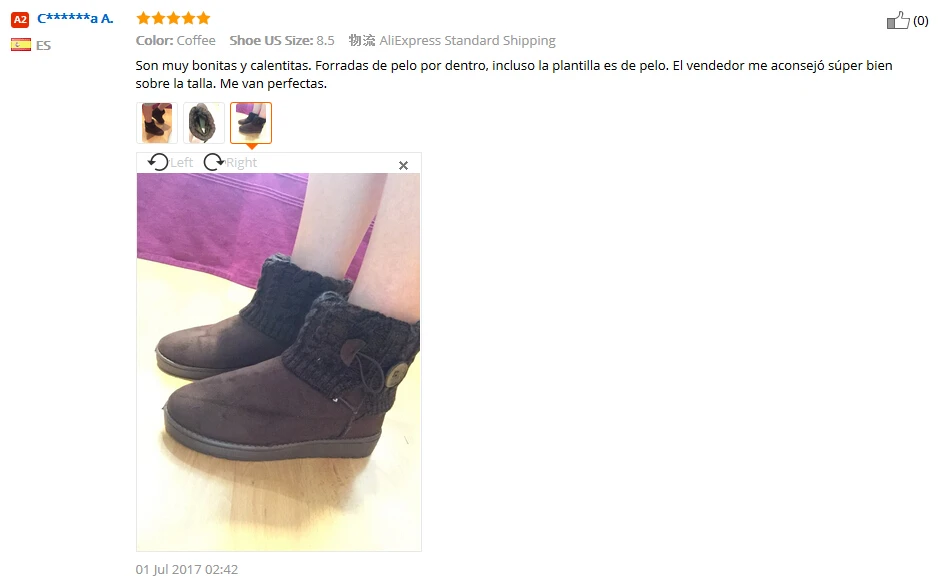Click the enlarged brown boots photo
Screen dimensions: 949x578
point(278,361)
